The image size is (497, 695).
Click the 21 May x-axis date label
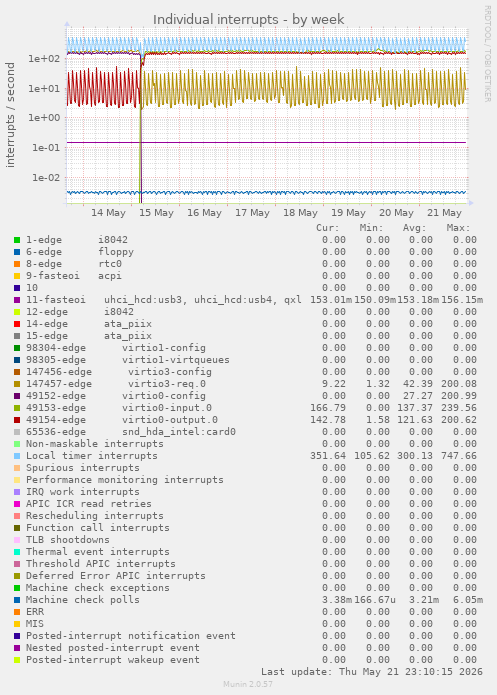coord(444,213)
